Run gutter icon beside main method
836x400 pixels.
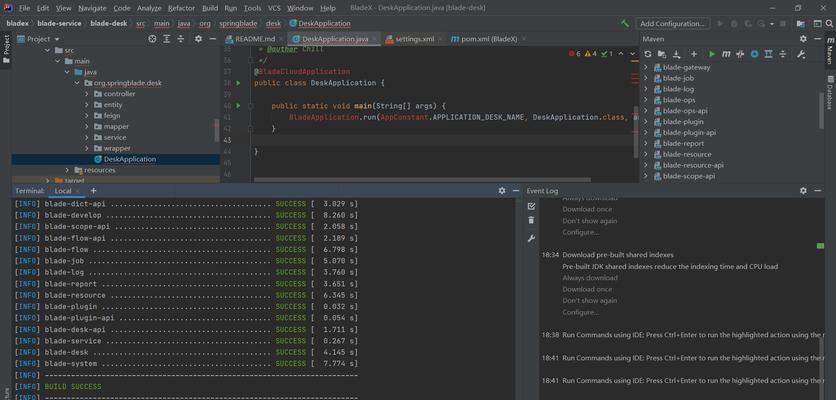point(238,106)
